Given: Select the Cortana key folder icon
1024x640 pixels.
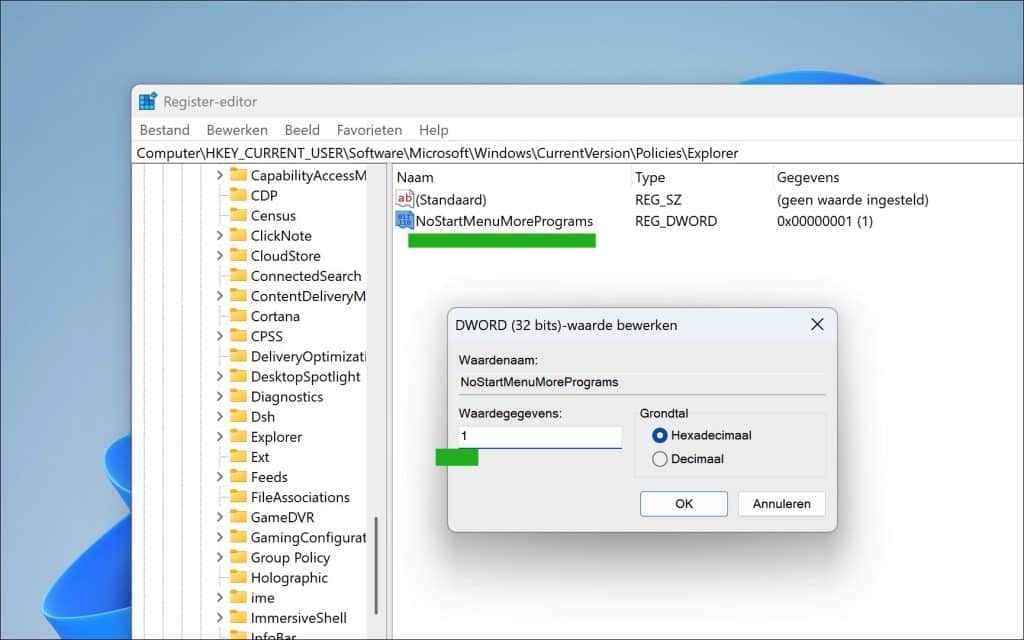Looking at the screenshot, I should 239,316.
